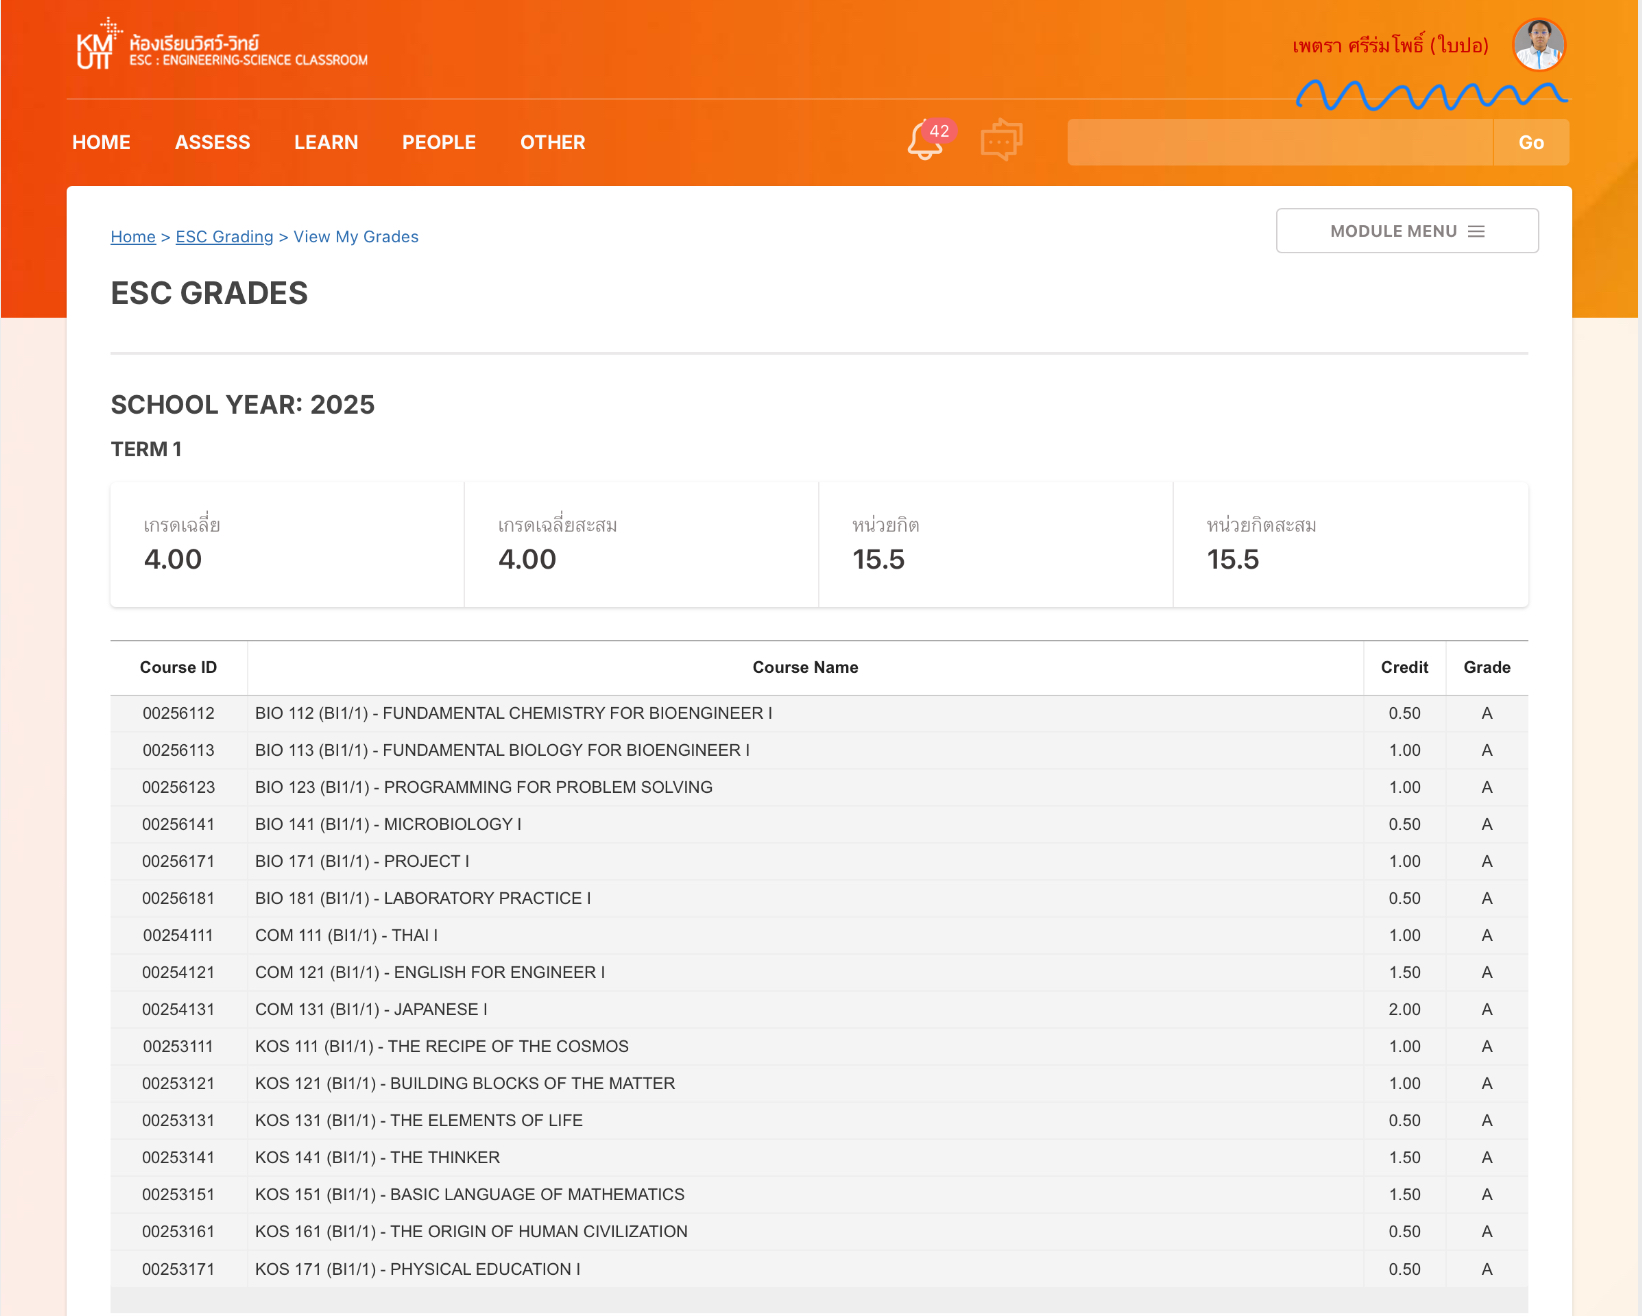Click the Thai username at top right
Screen dimensions: 1642x1316
pos(1390,46)
